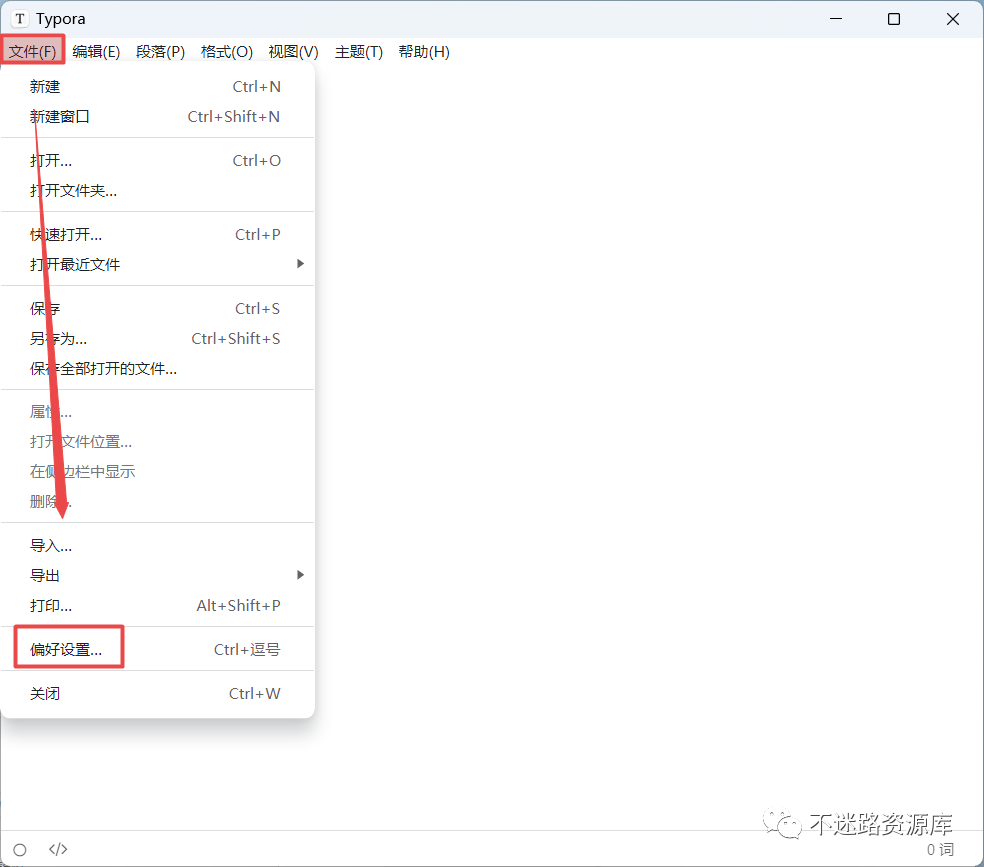The image size is (984, 867).
Task: Open the 段落(P) menu
Action: (x=161, y=51)
